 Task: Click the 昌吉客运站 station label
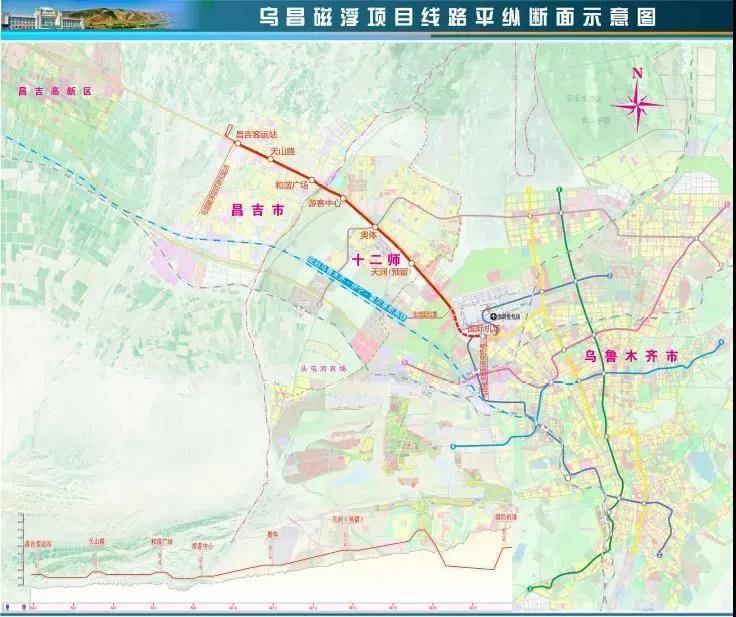(256, 134)
